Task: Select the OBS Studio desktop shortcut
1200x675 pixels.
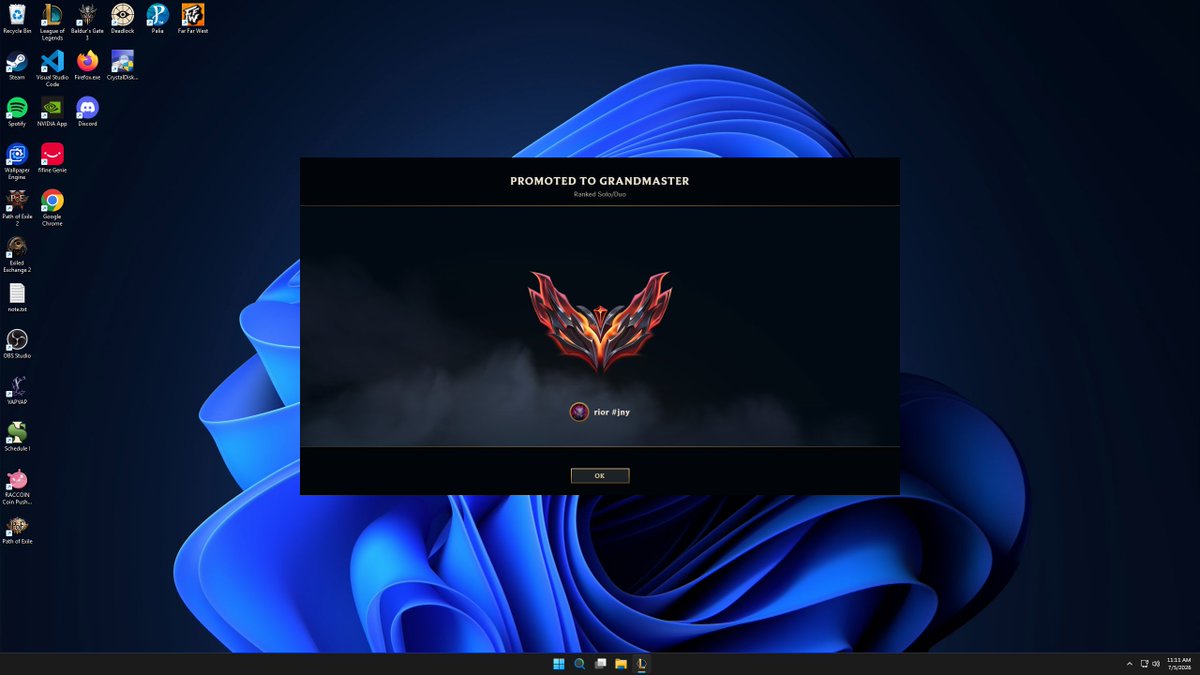Action: click(17, 344)
